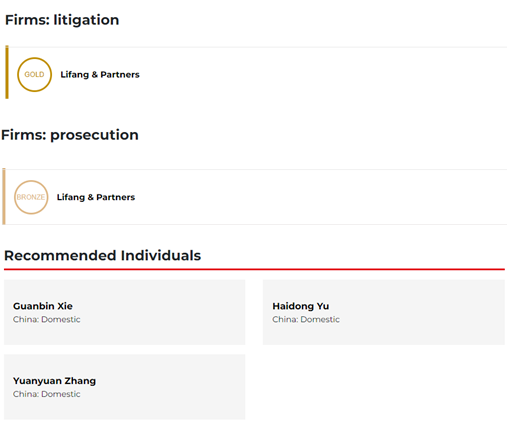
Task: Click China: Domestic under Guanbin Xie
Action: click(x=47, y=319)
